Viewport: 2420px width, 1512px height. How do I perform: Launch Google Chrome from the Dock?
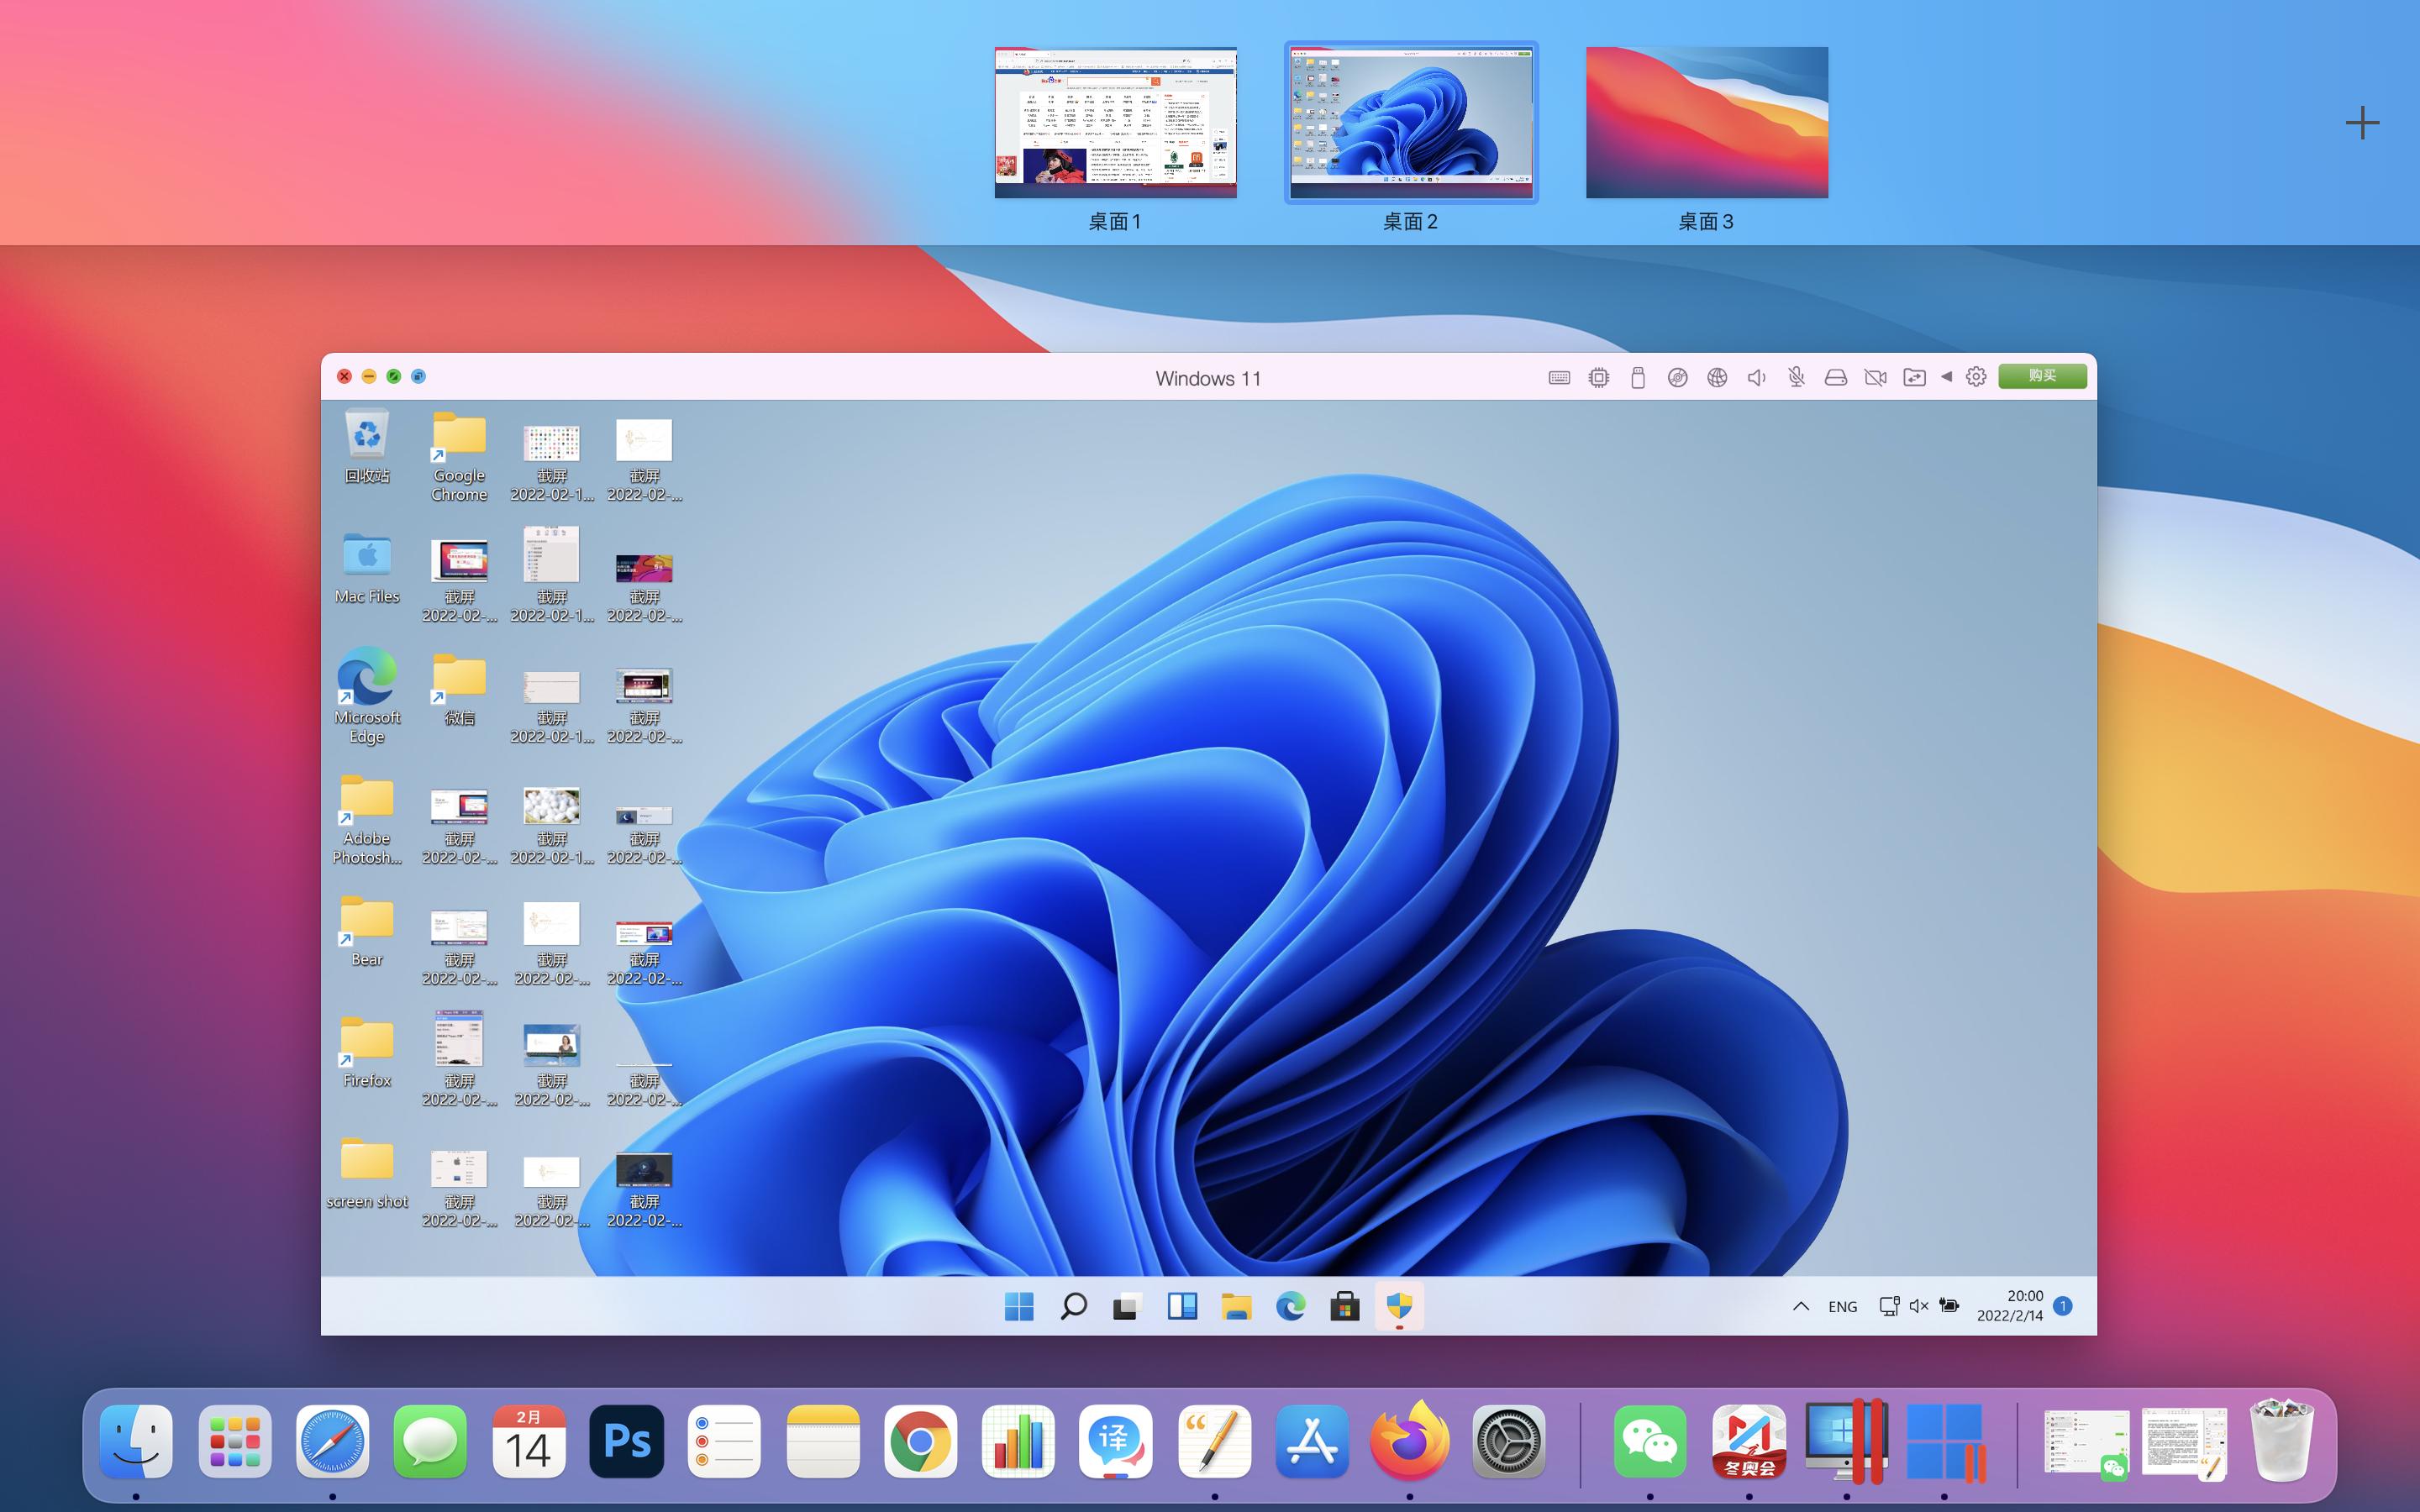click(920, 1441)
